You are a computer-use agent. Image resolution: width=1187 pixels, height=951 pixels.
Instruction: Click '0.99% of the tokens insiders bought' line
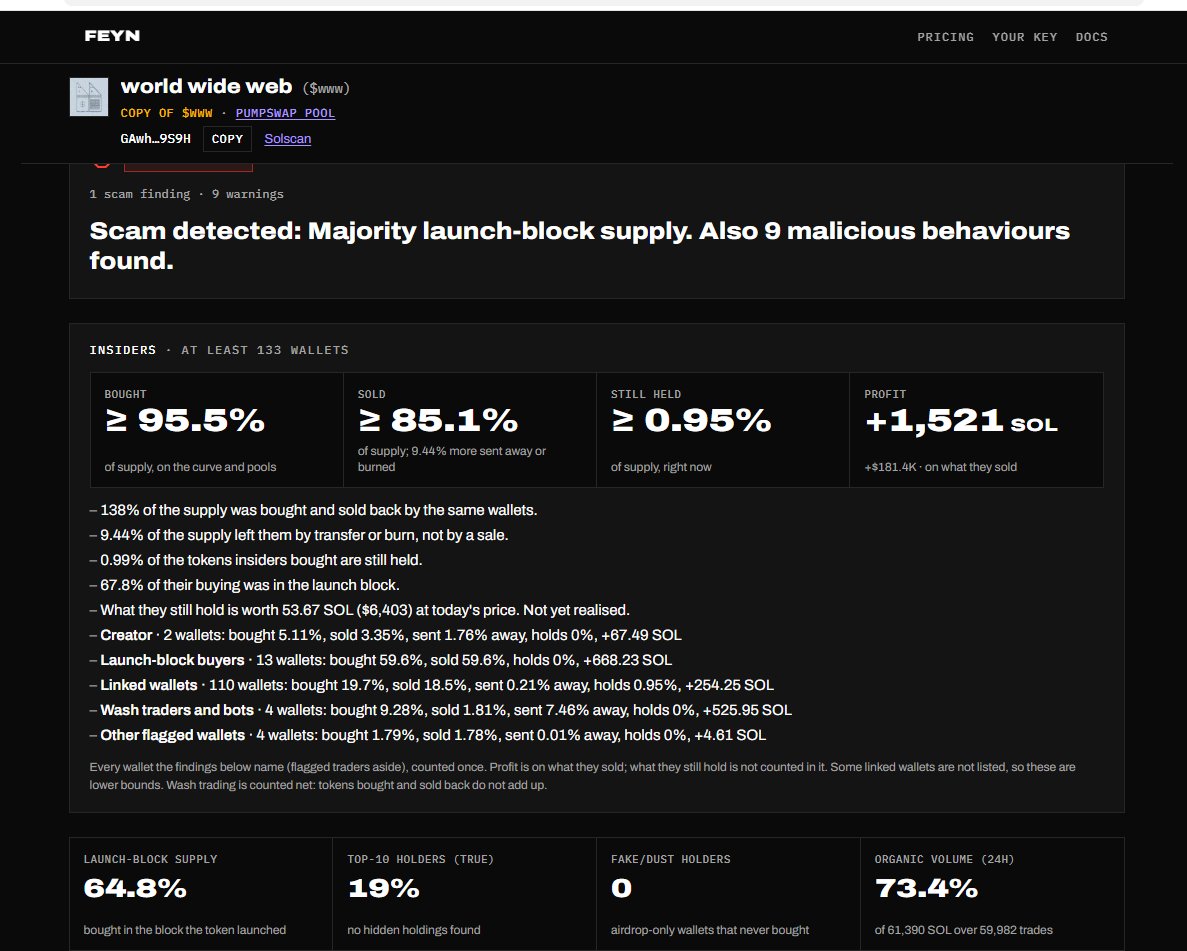[256, 560]
